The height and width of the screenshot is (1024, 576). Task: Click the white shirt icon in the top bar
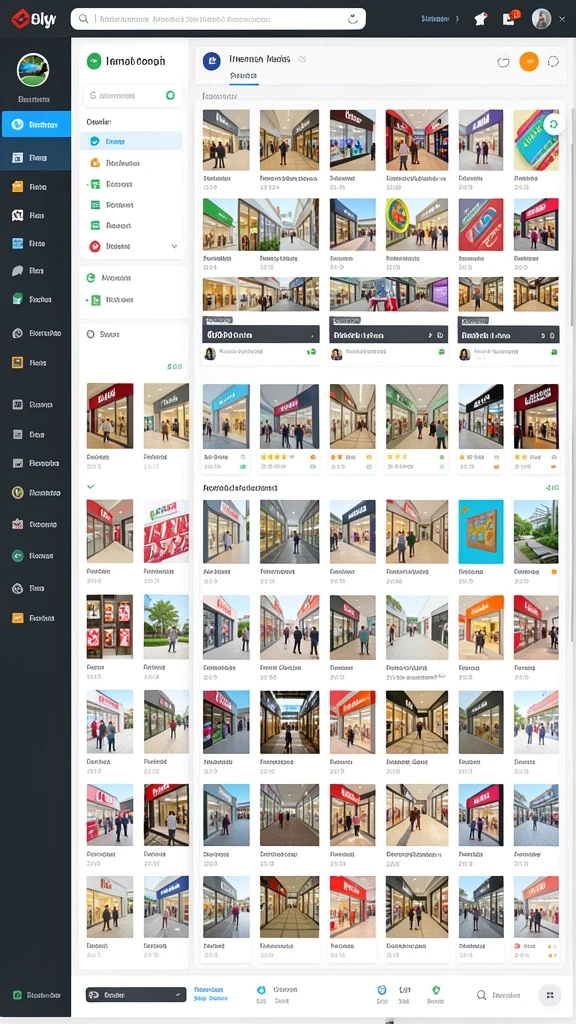pyautogui.click(x=481, y=19)
